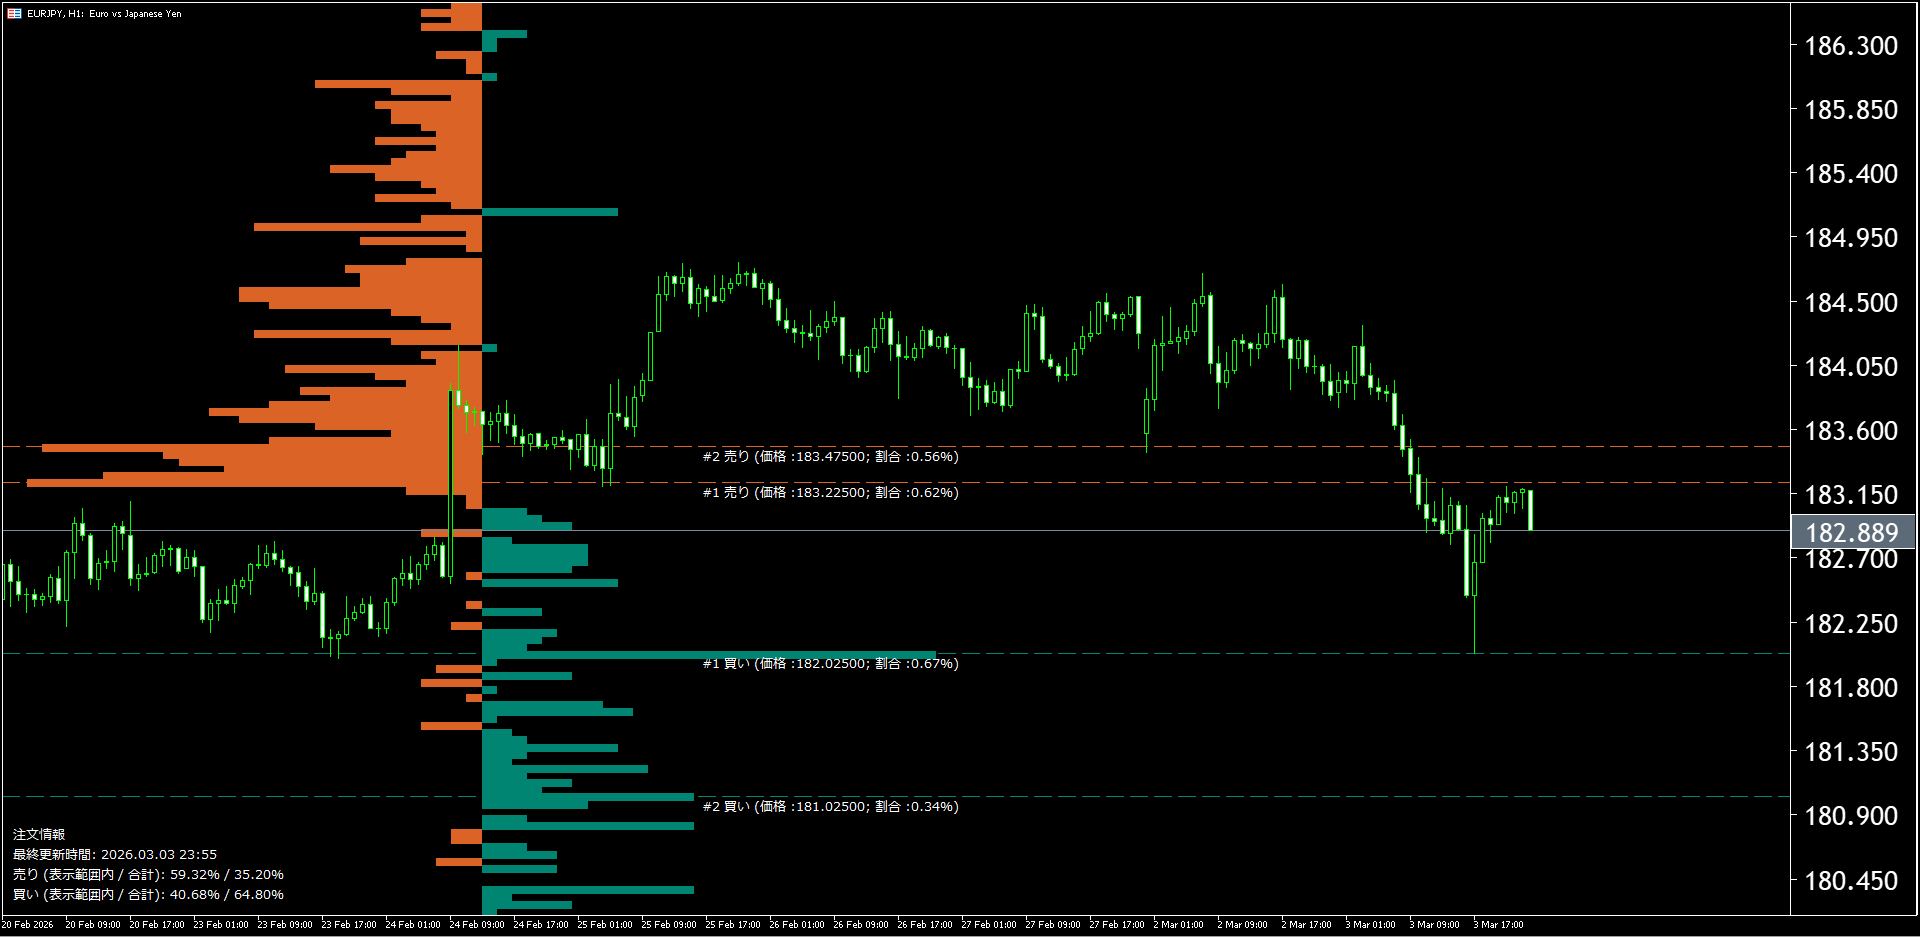The height and width of the screenshot is (938, 1920).
Task: Click the 183.150 price axis value
Action: 1851,495
